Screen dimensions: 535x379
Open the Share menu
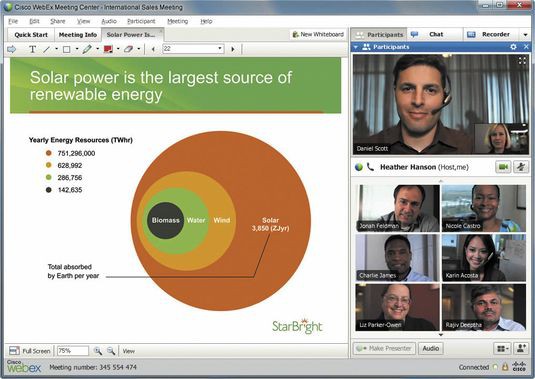coord(58,21)
